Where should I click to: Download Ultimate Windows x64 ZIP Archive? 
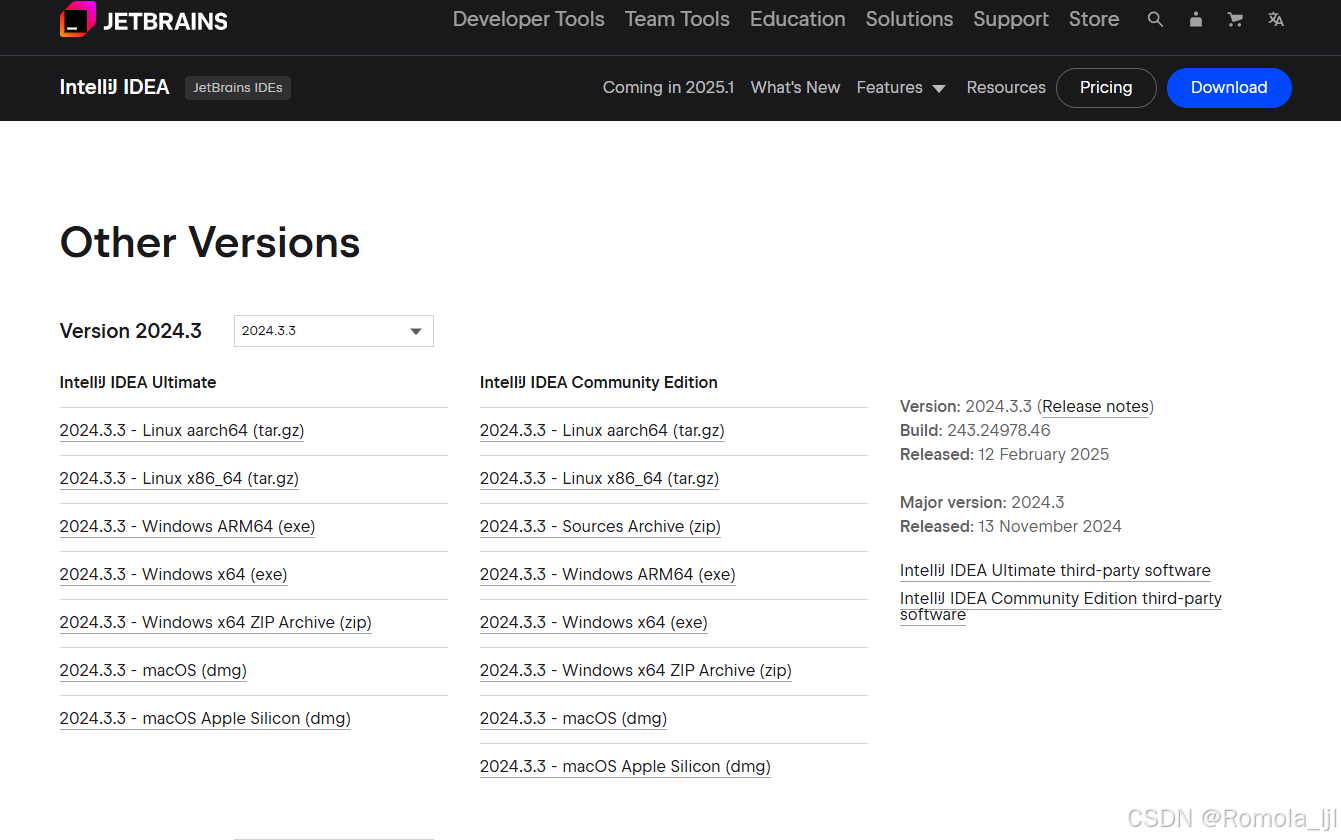(x=215, y=623)
